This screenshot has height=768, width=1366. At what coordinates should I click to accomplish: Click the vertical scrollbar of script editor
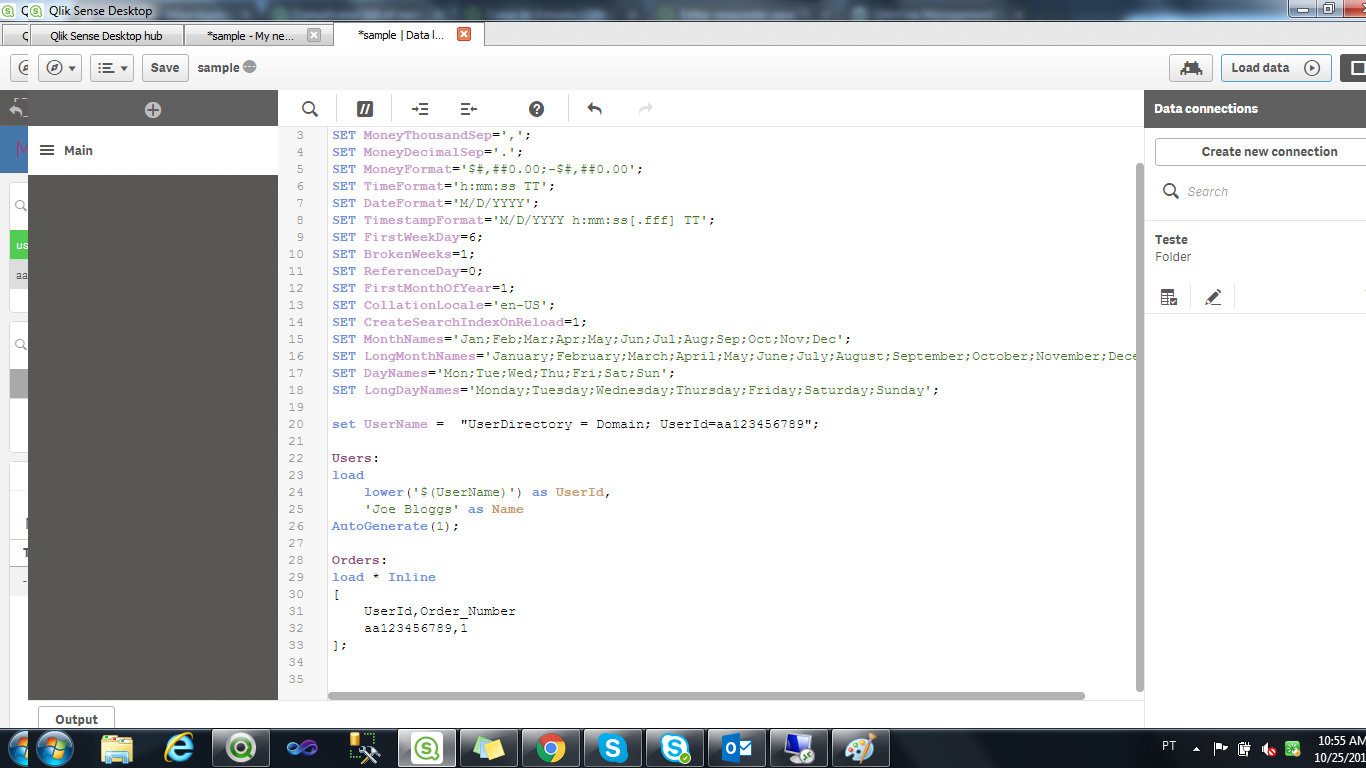[1140, 427]
